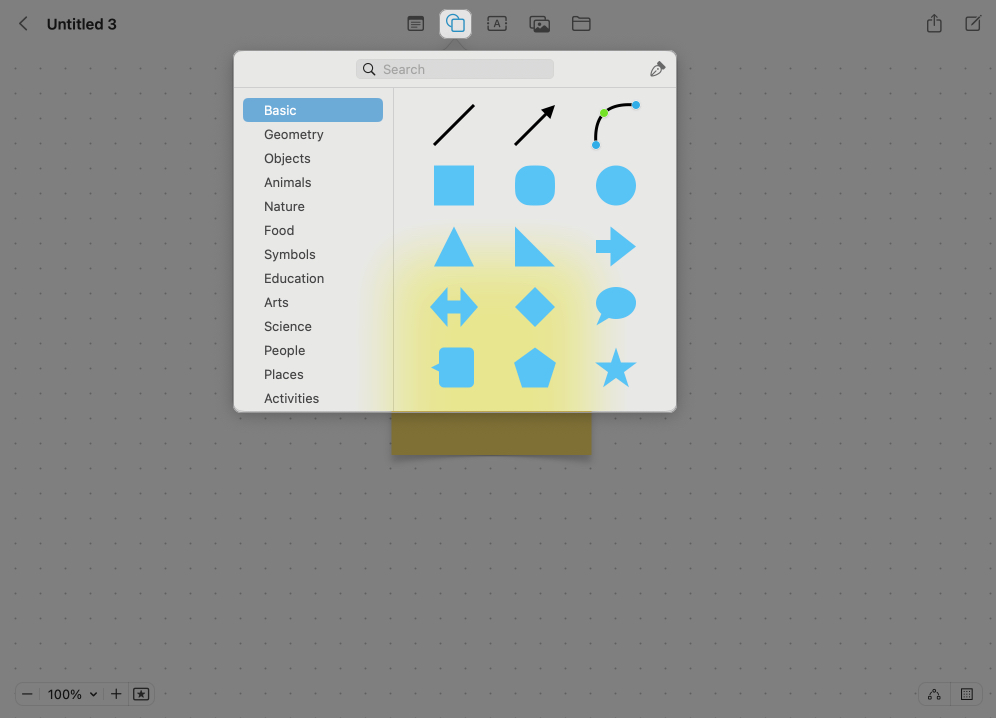Select the blue star shape
This screenshot has width=996, height=718.
click(x=615, y=368)
